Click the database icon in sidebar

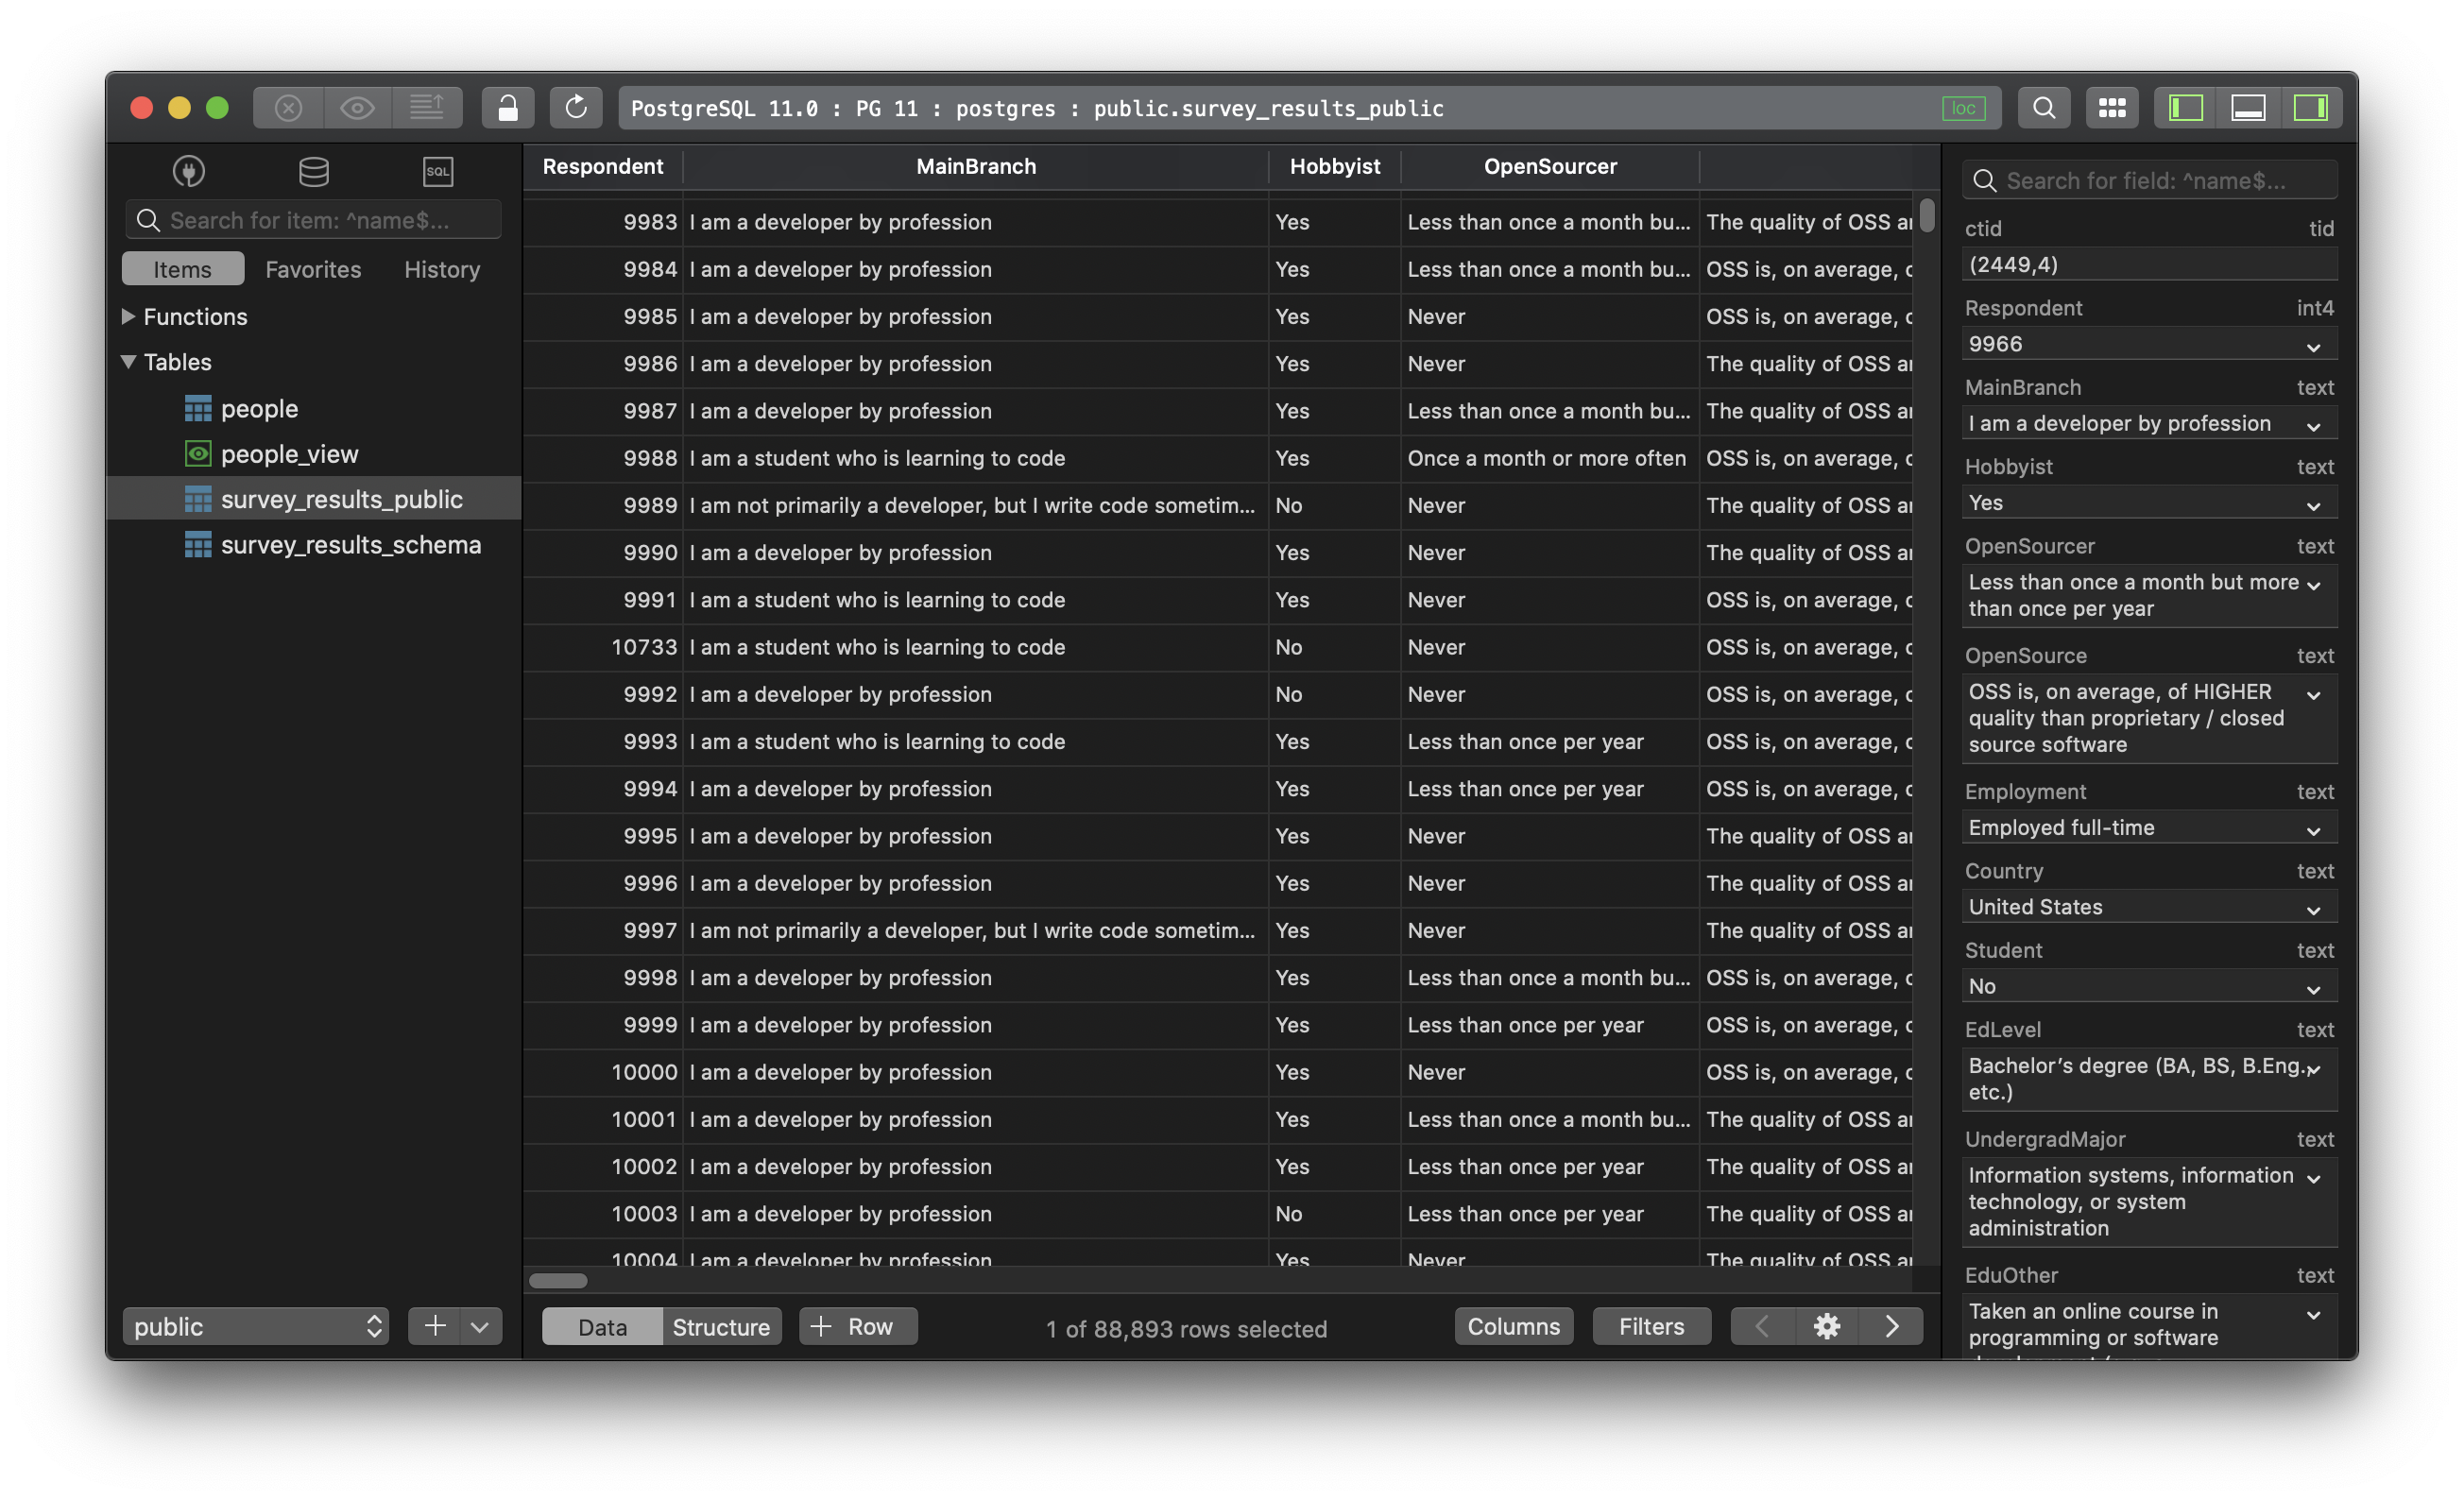tap(312, 167)
